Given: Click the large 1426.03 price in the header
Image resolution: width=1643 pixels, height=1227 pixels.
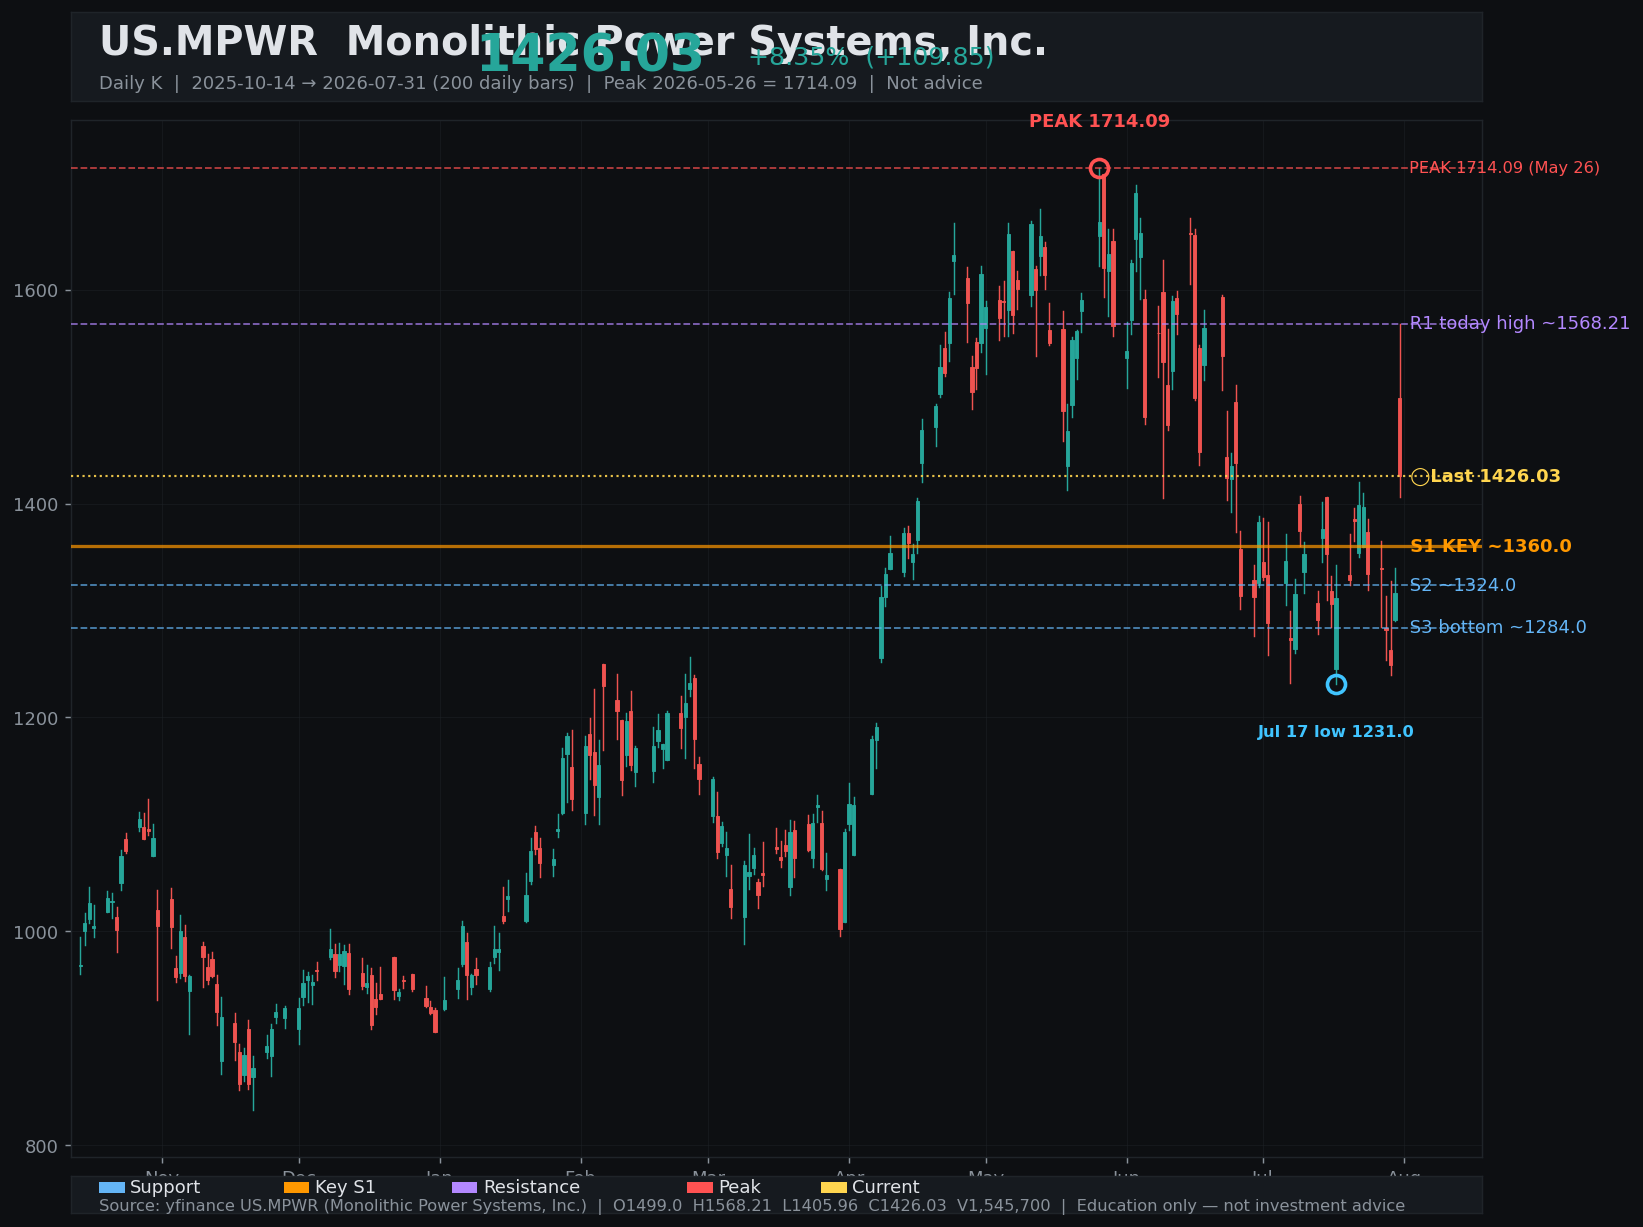Looking at the screenshot, I should click(x=590, y=55).
